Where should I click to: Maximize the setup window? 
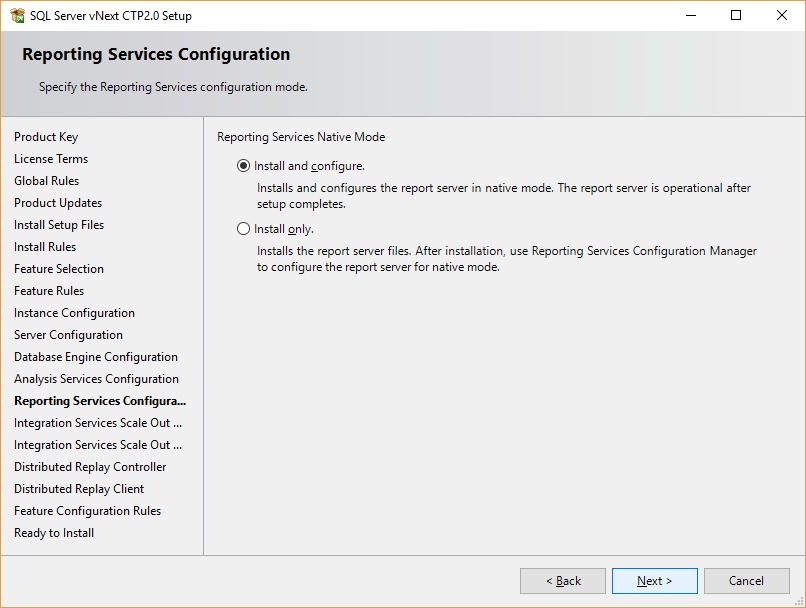point(736,15)
